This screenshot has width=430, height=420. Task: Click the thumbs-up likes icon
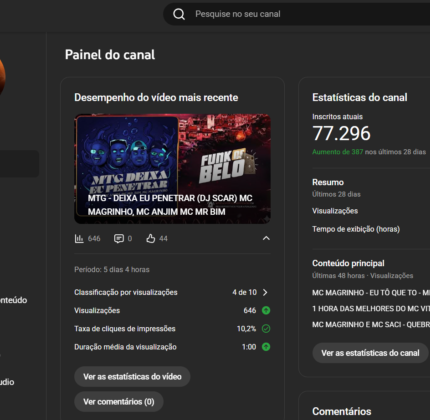tap(151, 239)
